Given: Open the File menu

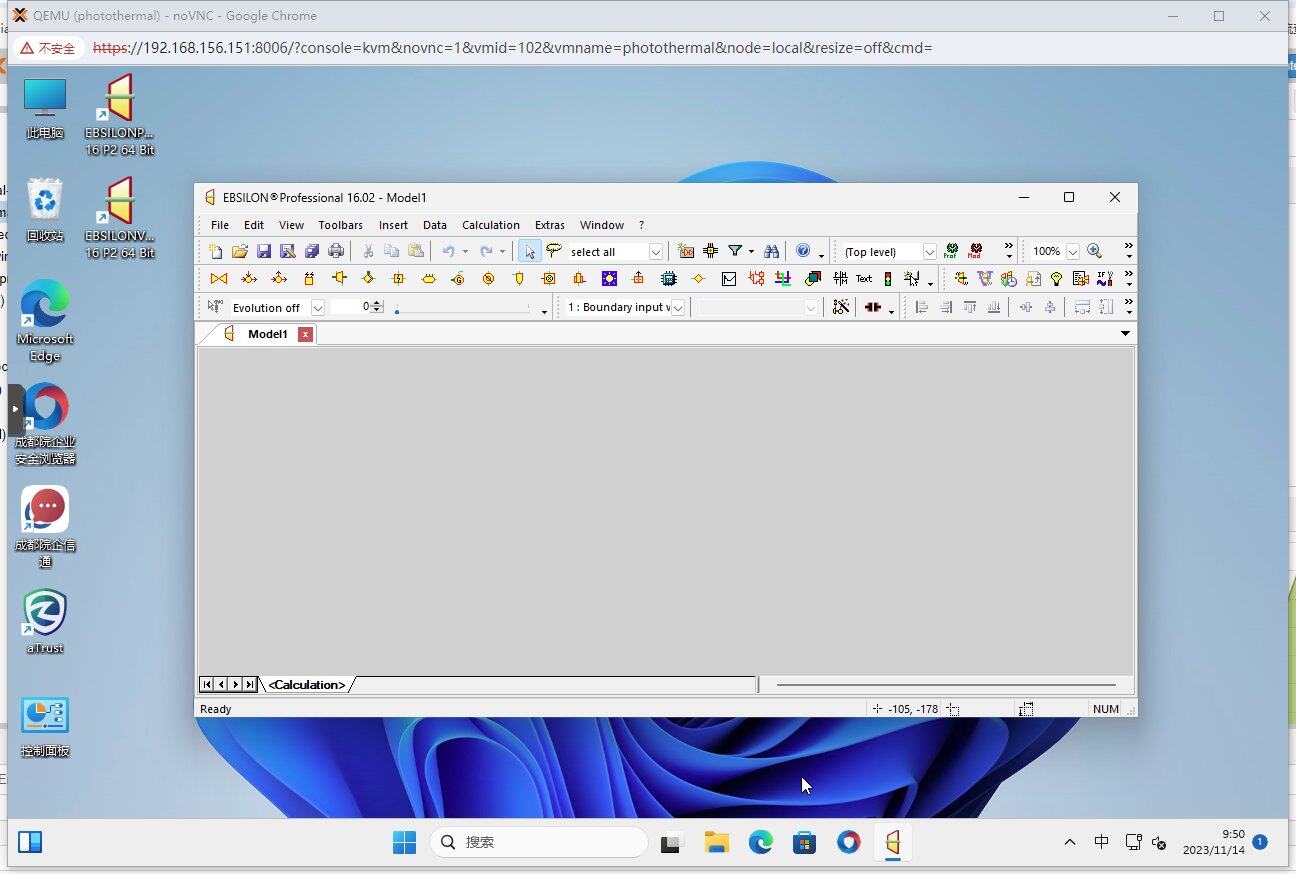Looking at the screenshot, I should pyautogui.click(x=220, y=225).
